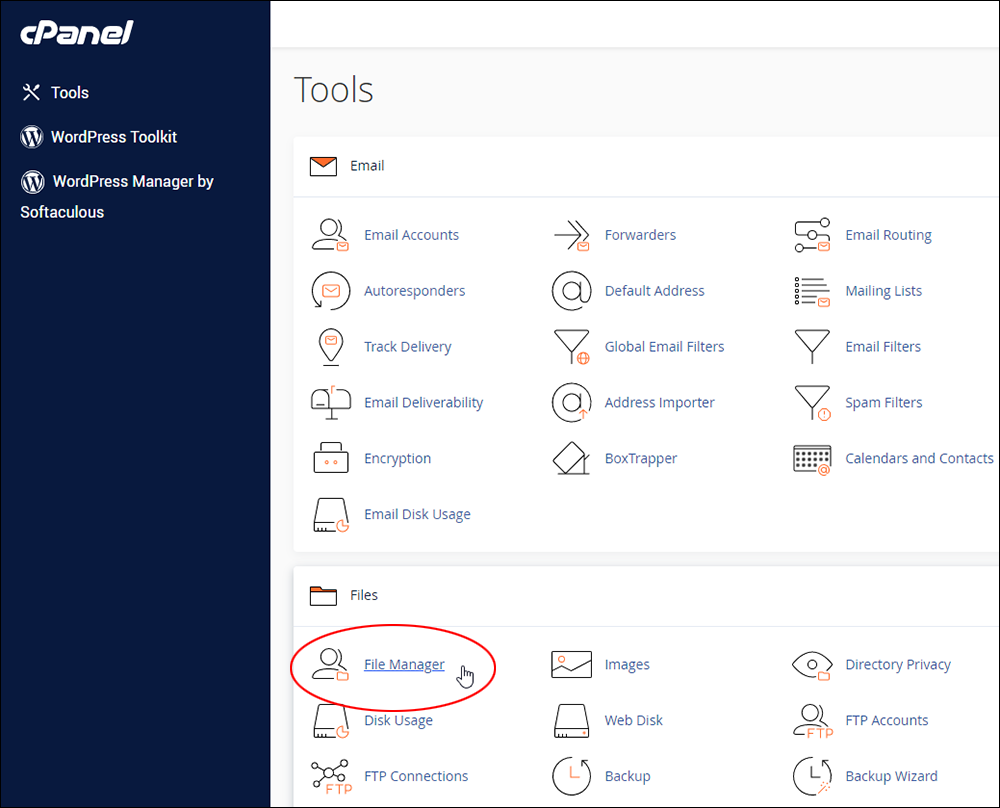Image resolution: width=1000 pixels, height=808 pixels.
Task: Open the Default Address link
Action: click(x=654, y=291)
